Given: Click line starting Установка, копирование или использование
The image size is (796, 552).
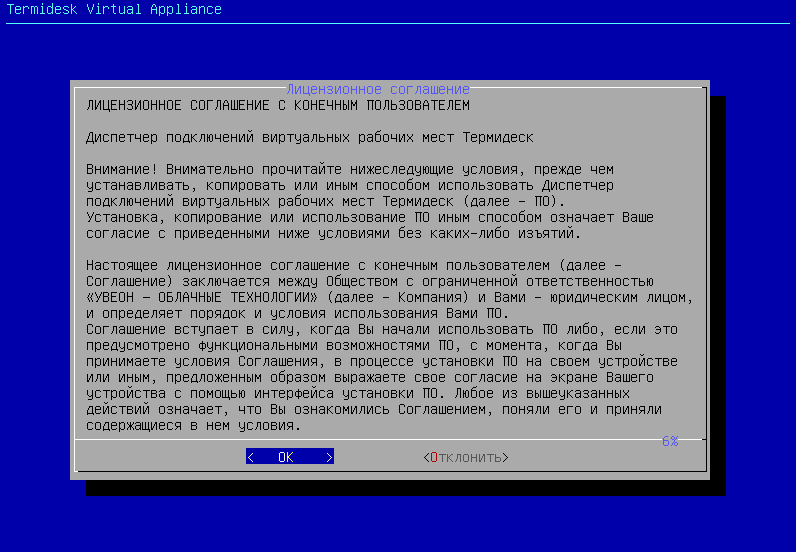Looking at the screenshot, I should coord(370,217).
